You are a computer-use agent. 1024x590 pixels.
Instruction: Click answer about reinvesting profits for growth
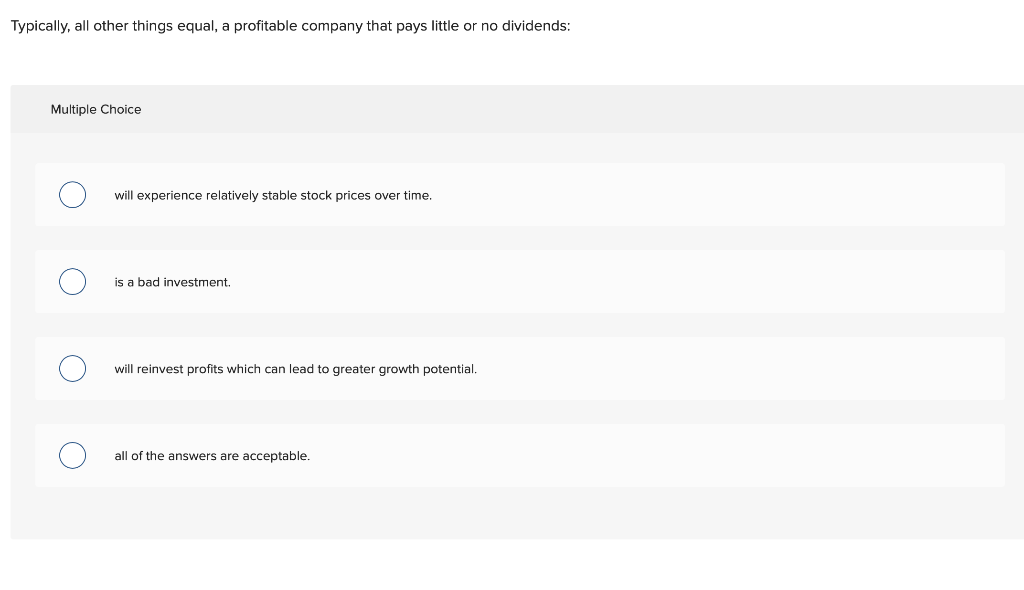295,369
